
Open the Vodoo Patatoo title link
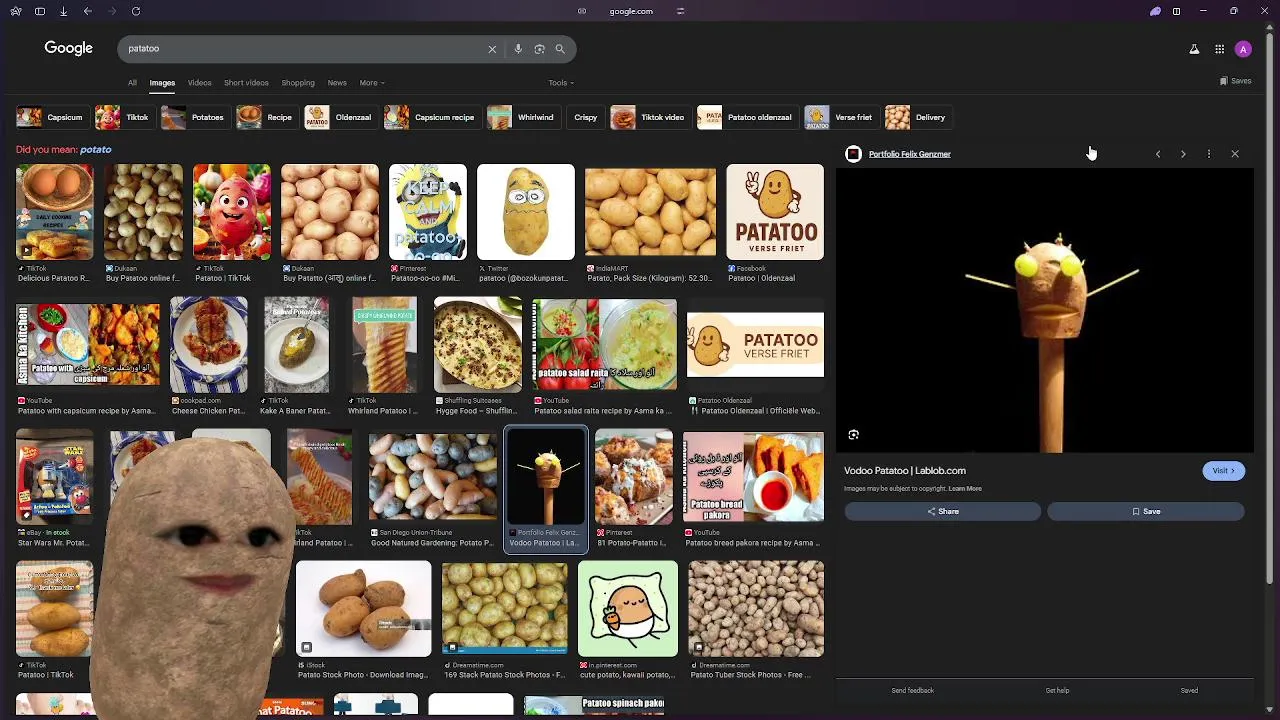tap(905, 471)
